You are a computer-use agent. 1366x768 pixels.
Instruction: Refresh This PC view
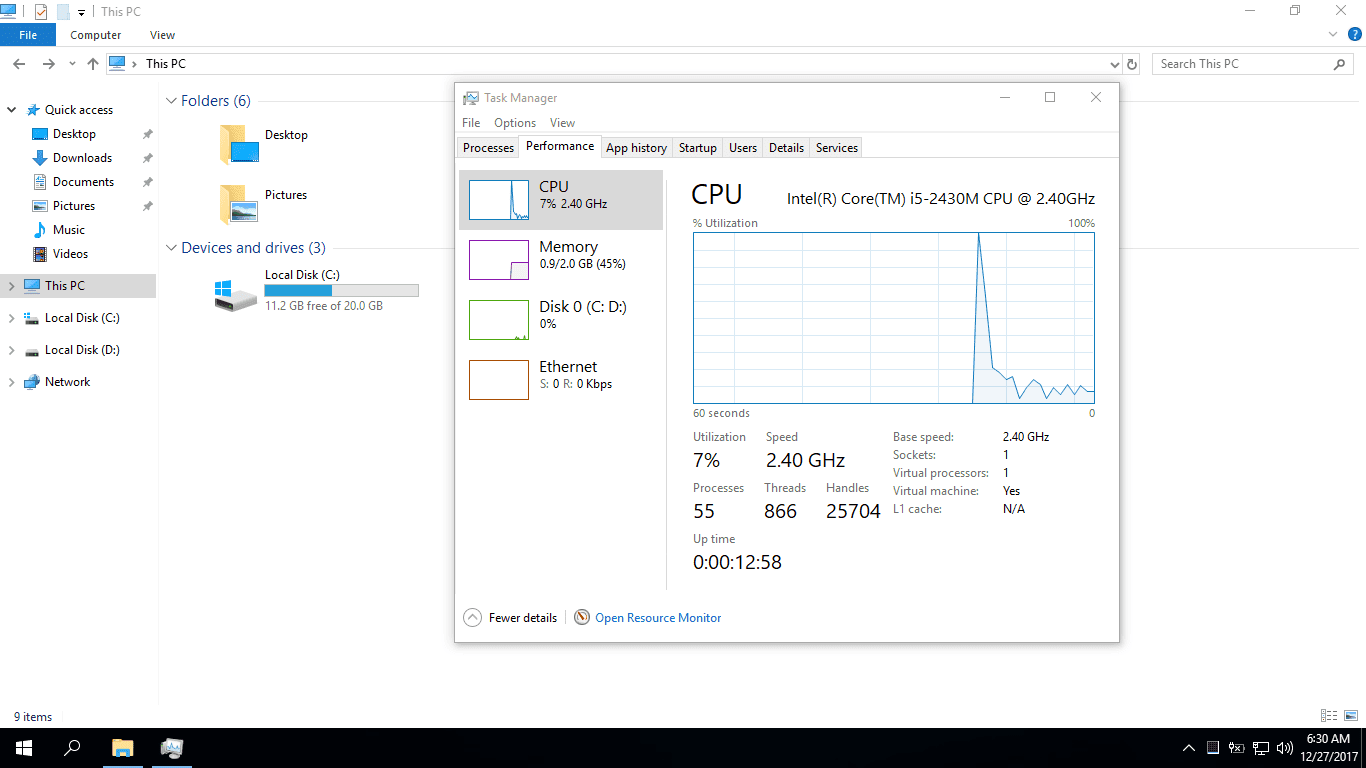pos(1132,64)
